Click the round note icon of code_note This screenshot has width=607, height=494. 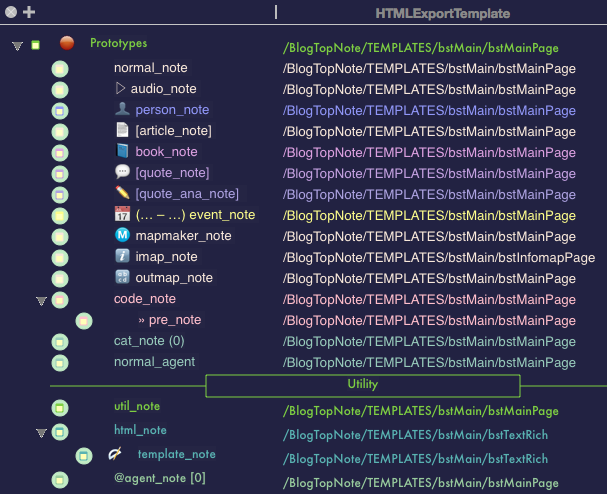click(x=60, y=300)
